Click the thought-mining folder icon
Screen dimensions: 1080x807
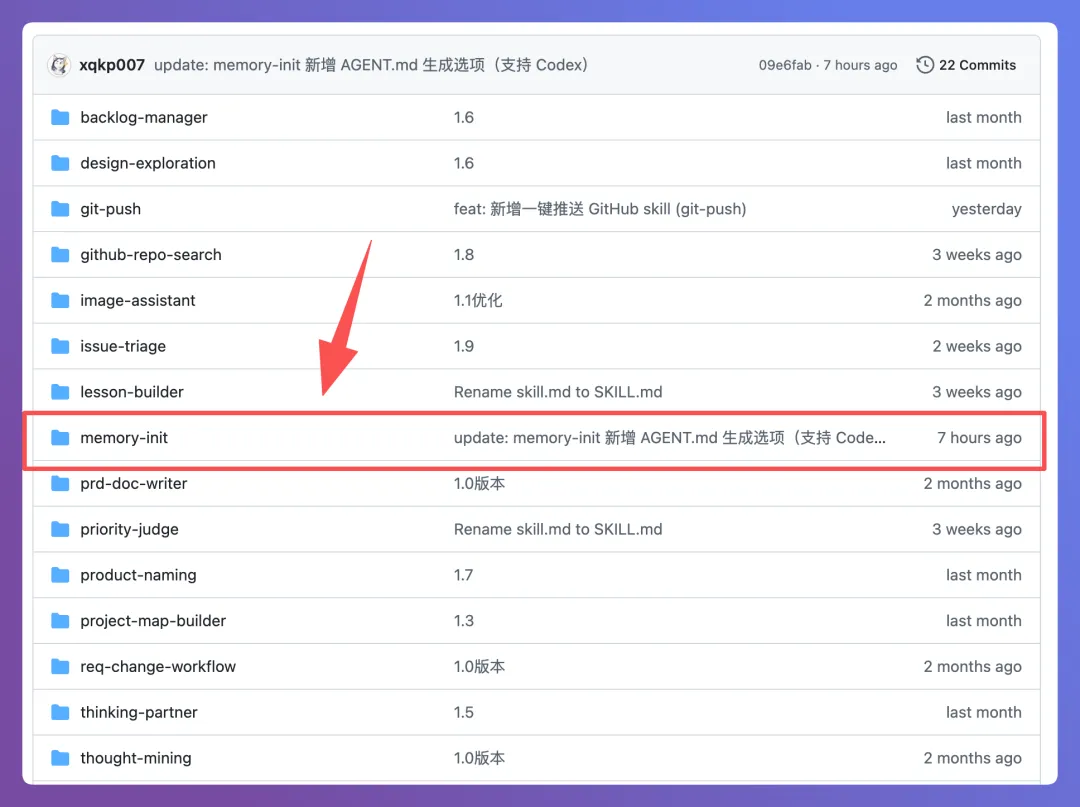(60, 758)
